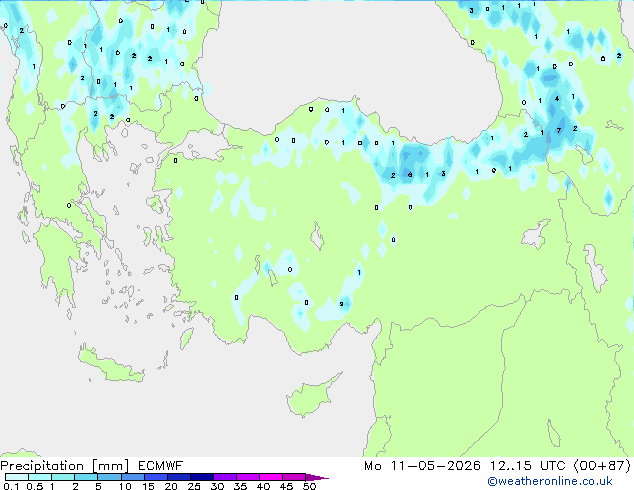Click the "Precipitation [mm]" title text

tap(65, 466)
